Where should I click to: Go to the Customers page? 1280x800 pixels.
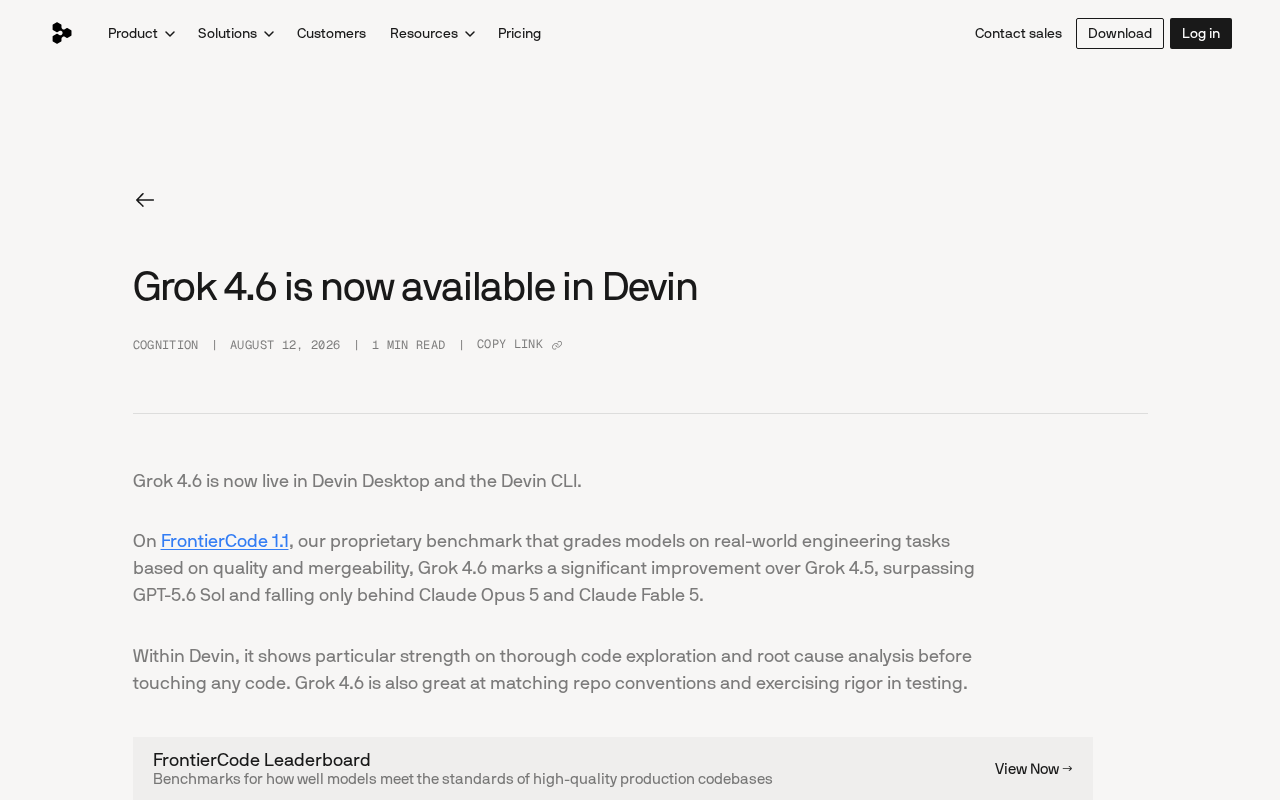tap(331, 33)
